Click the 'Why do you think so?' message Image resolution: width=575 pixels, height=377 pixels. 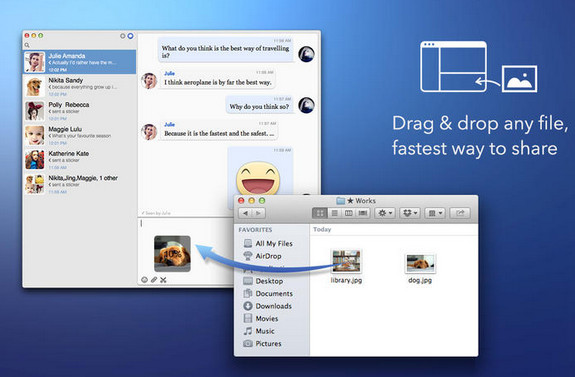[259, 105]
